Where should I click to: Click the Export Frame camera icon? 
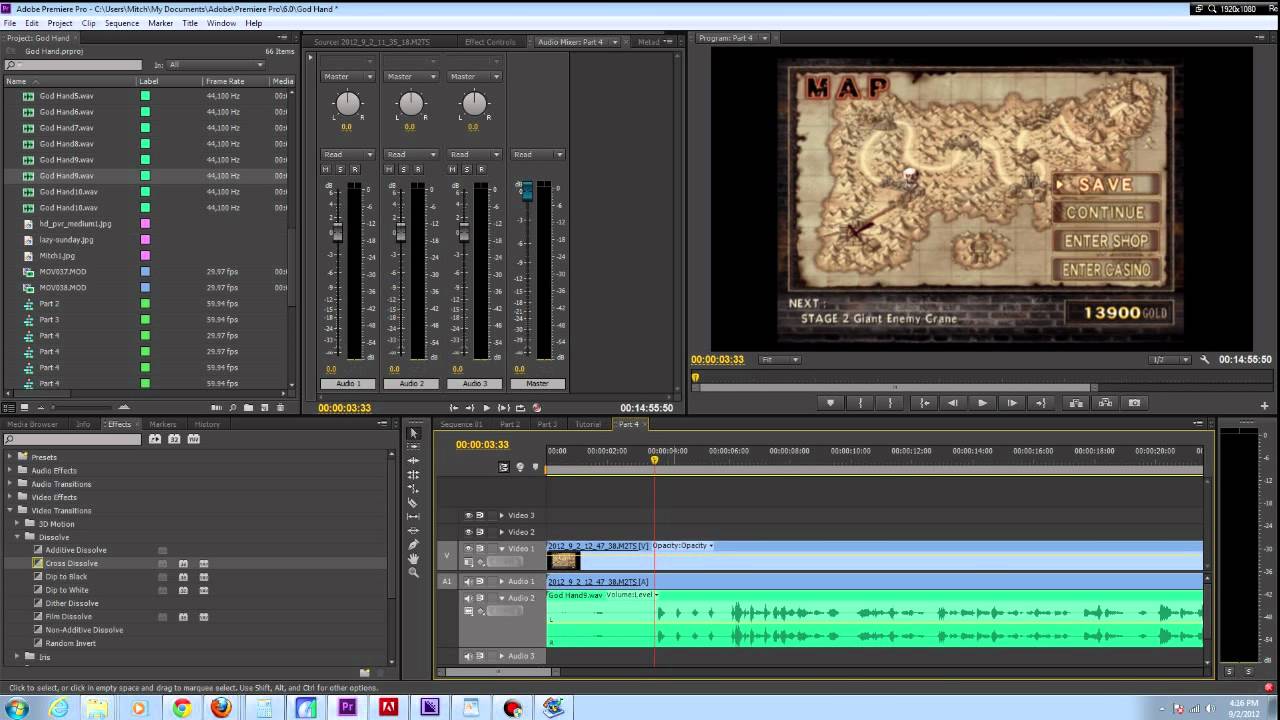pyautogui.click(x=1134, y=403)
